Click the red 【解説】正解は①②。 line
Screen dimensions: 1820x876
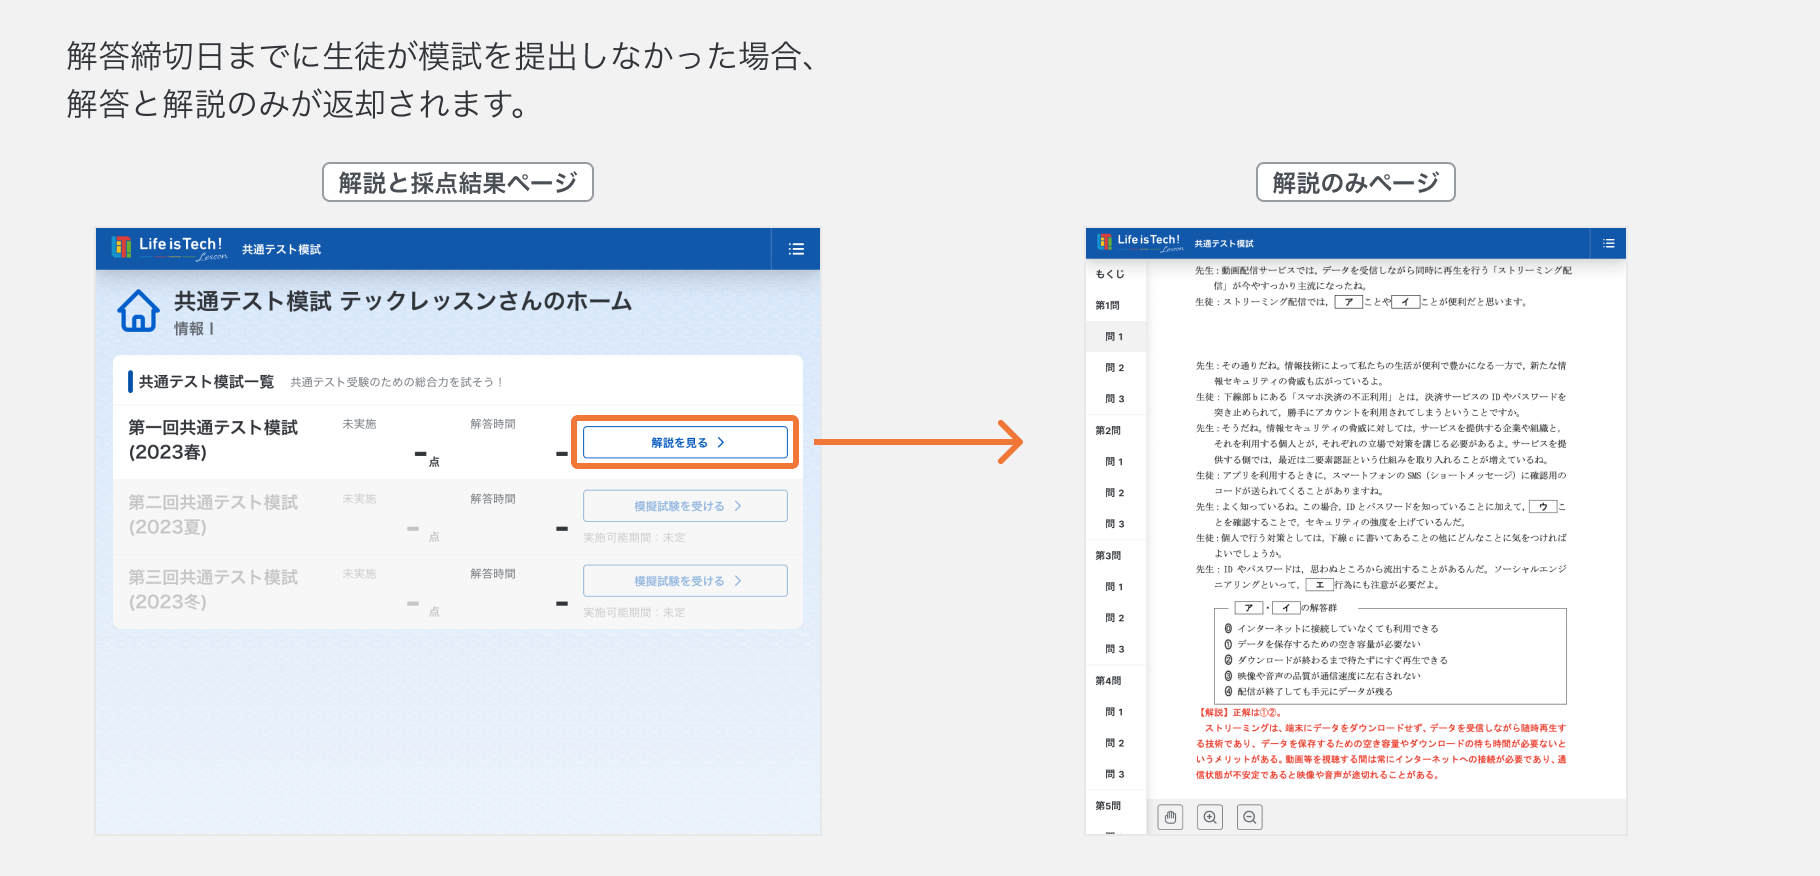tap(1240, 713)
